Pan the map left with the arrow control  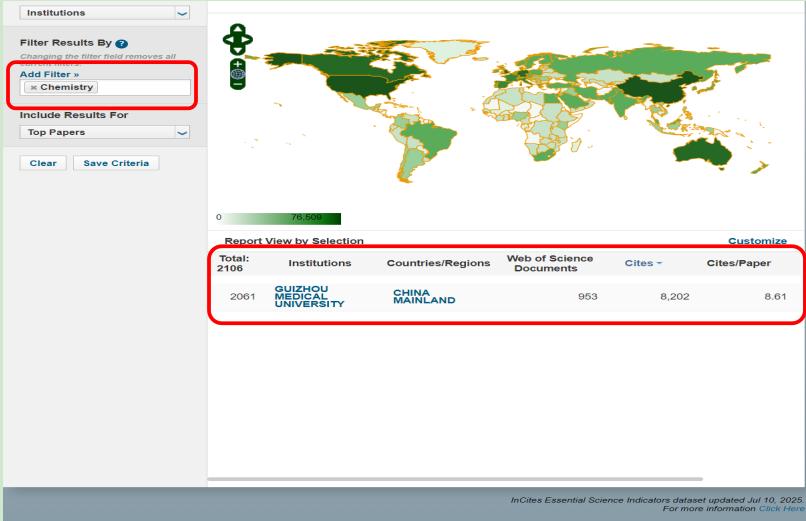coord(228,40)
